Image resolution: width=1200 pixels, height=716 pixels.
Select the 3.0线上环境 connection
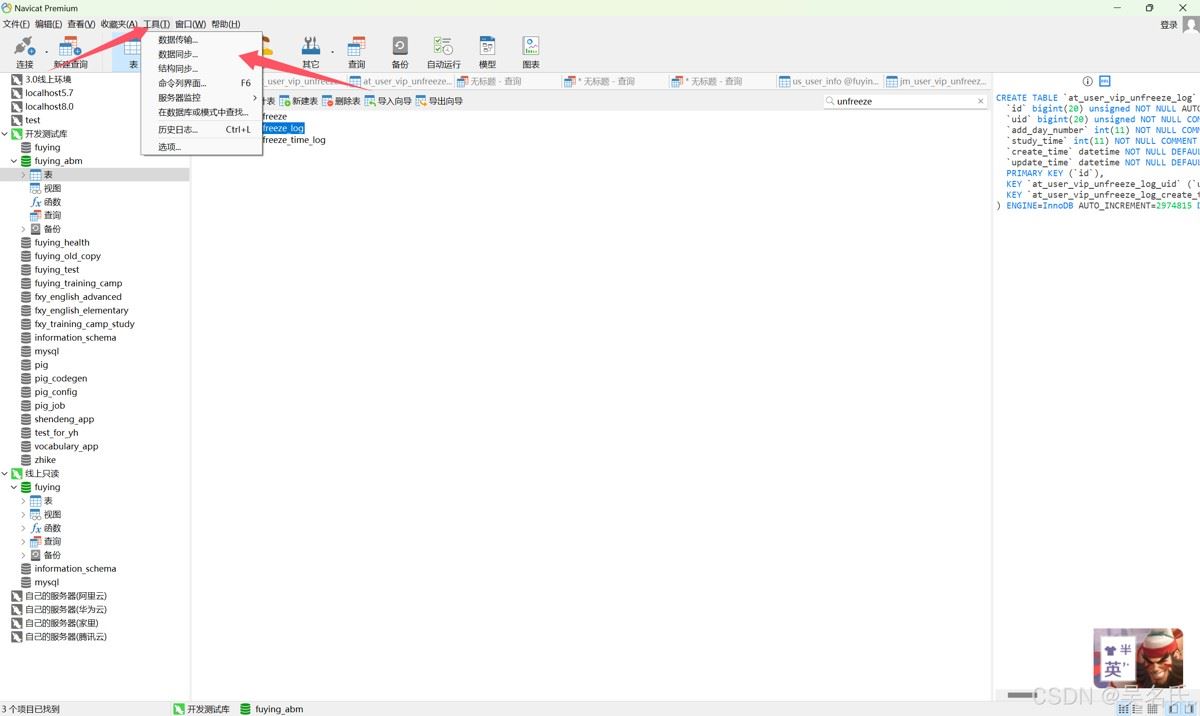(48, 79)
